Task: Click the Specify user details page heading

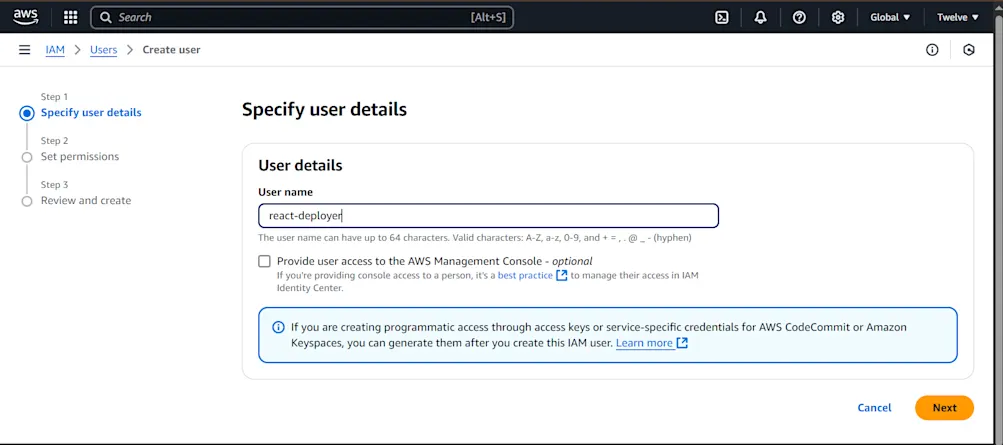Action: pos(324,109)
